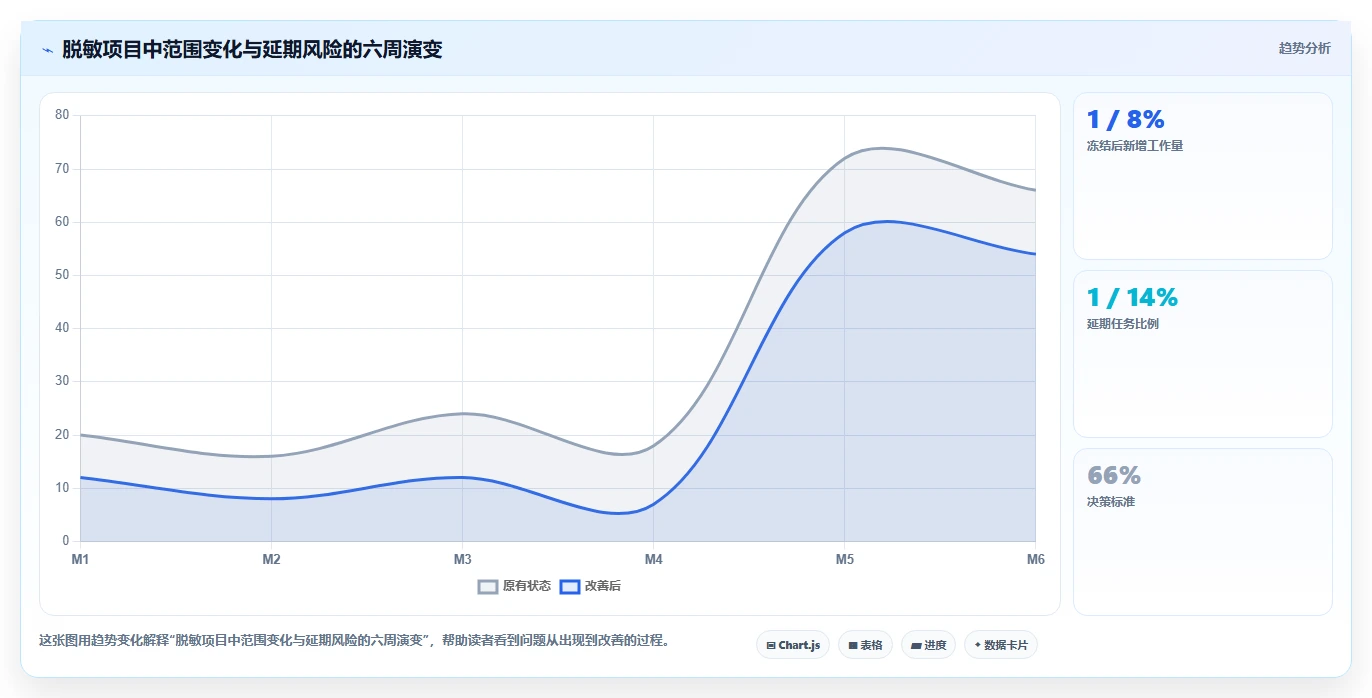1372x698 pixels.
Task: Select the 表格 tag chip
Action: 865,645
